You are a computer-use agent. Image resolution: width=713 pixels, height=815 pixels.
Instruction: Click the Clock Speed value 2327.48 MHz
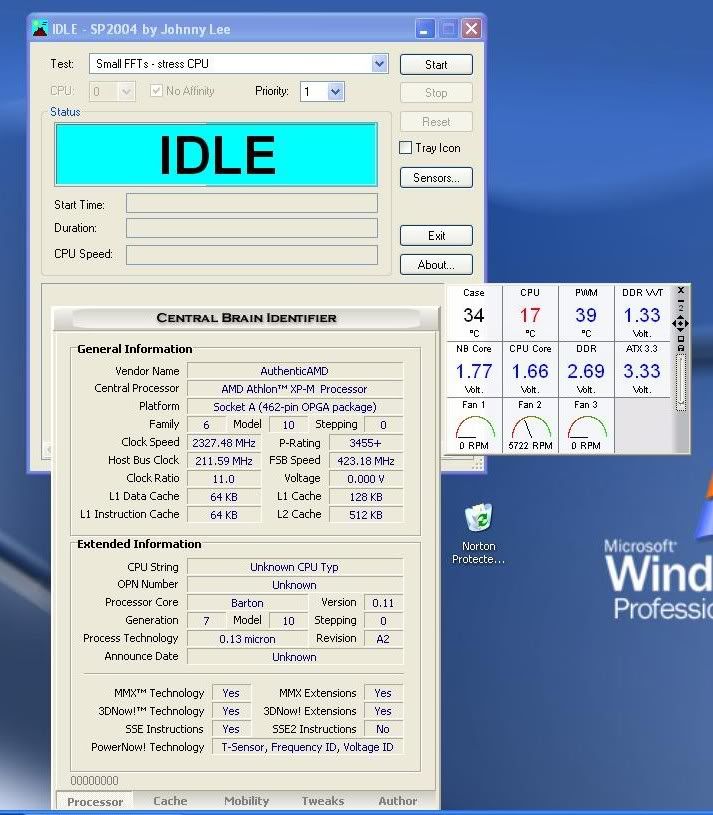tap(223, 443)
